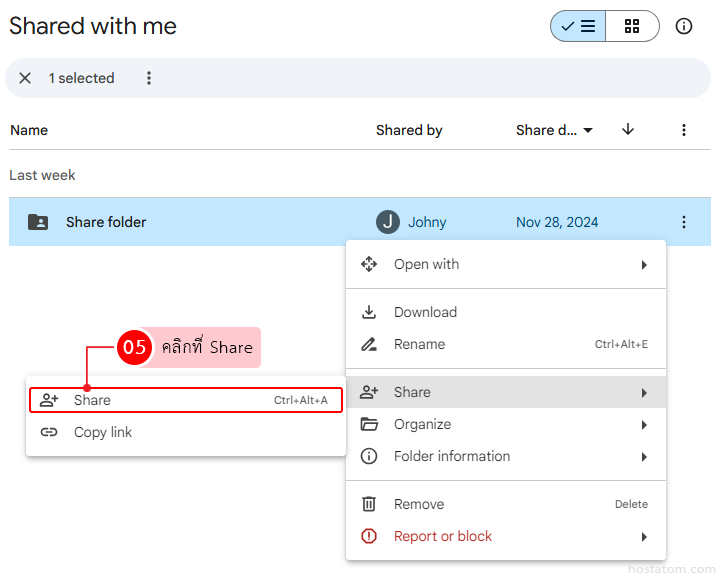
Task: Click Johny's avatar icon
Action: coord(388,222)
